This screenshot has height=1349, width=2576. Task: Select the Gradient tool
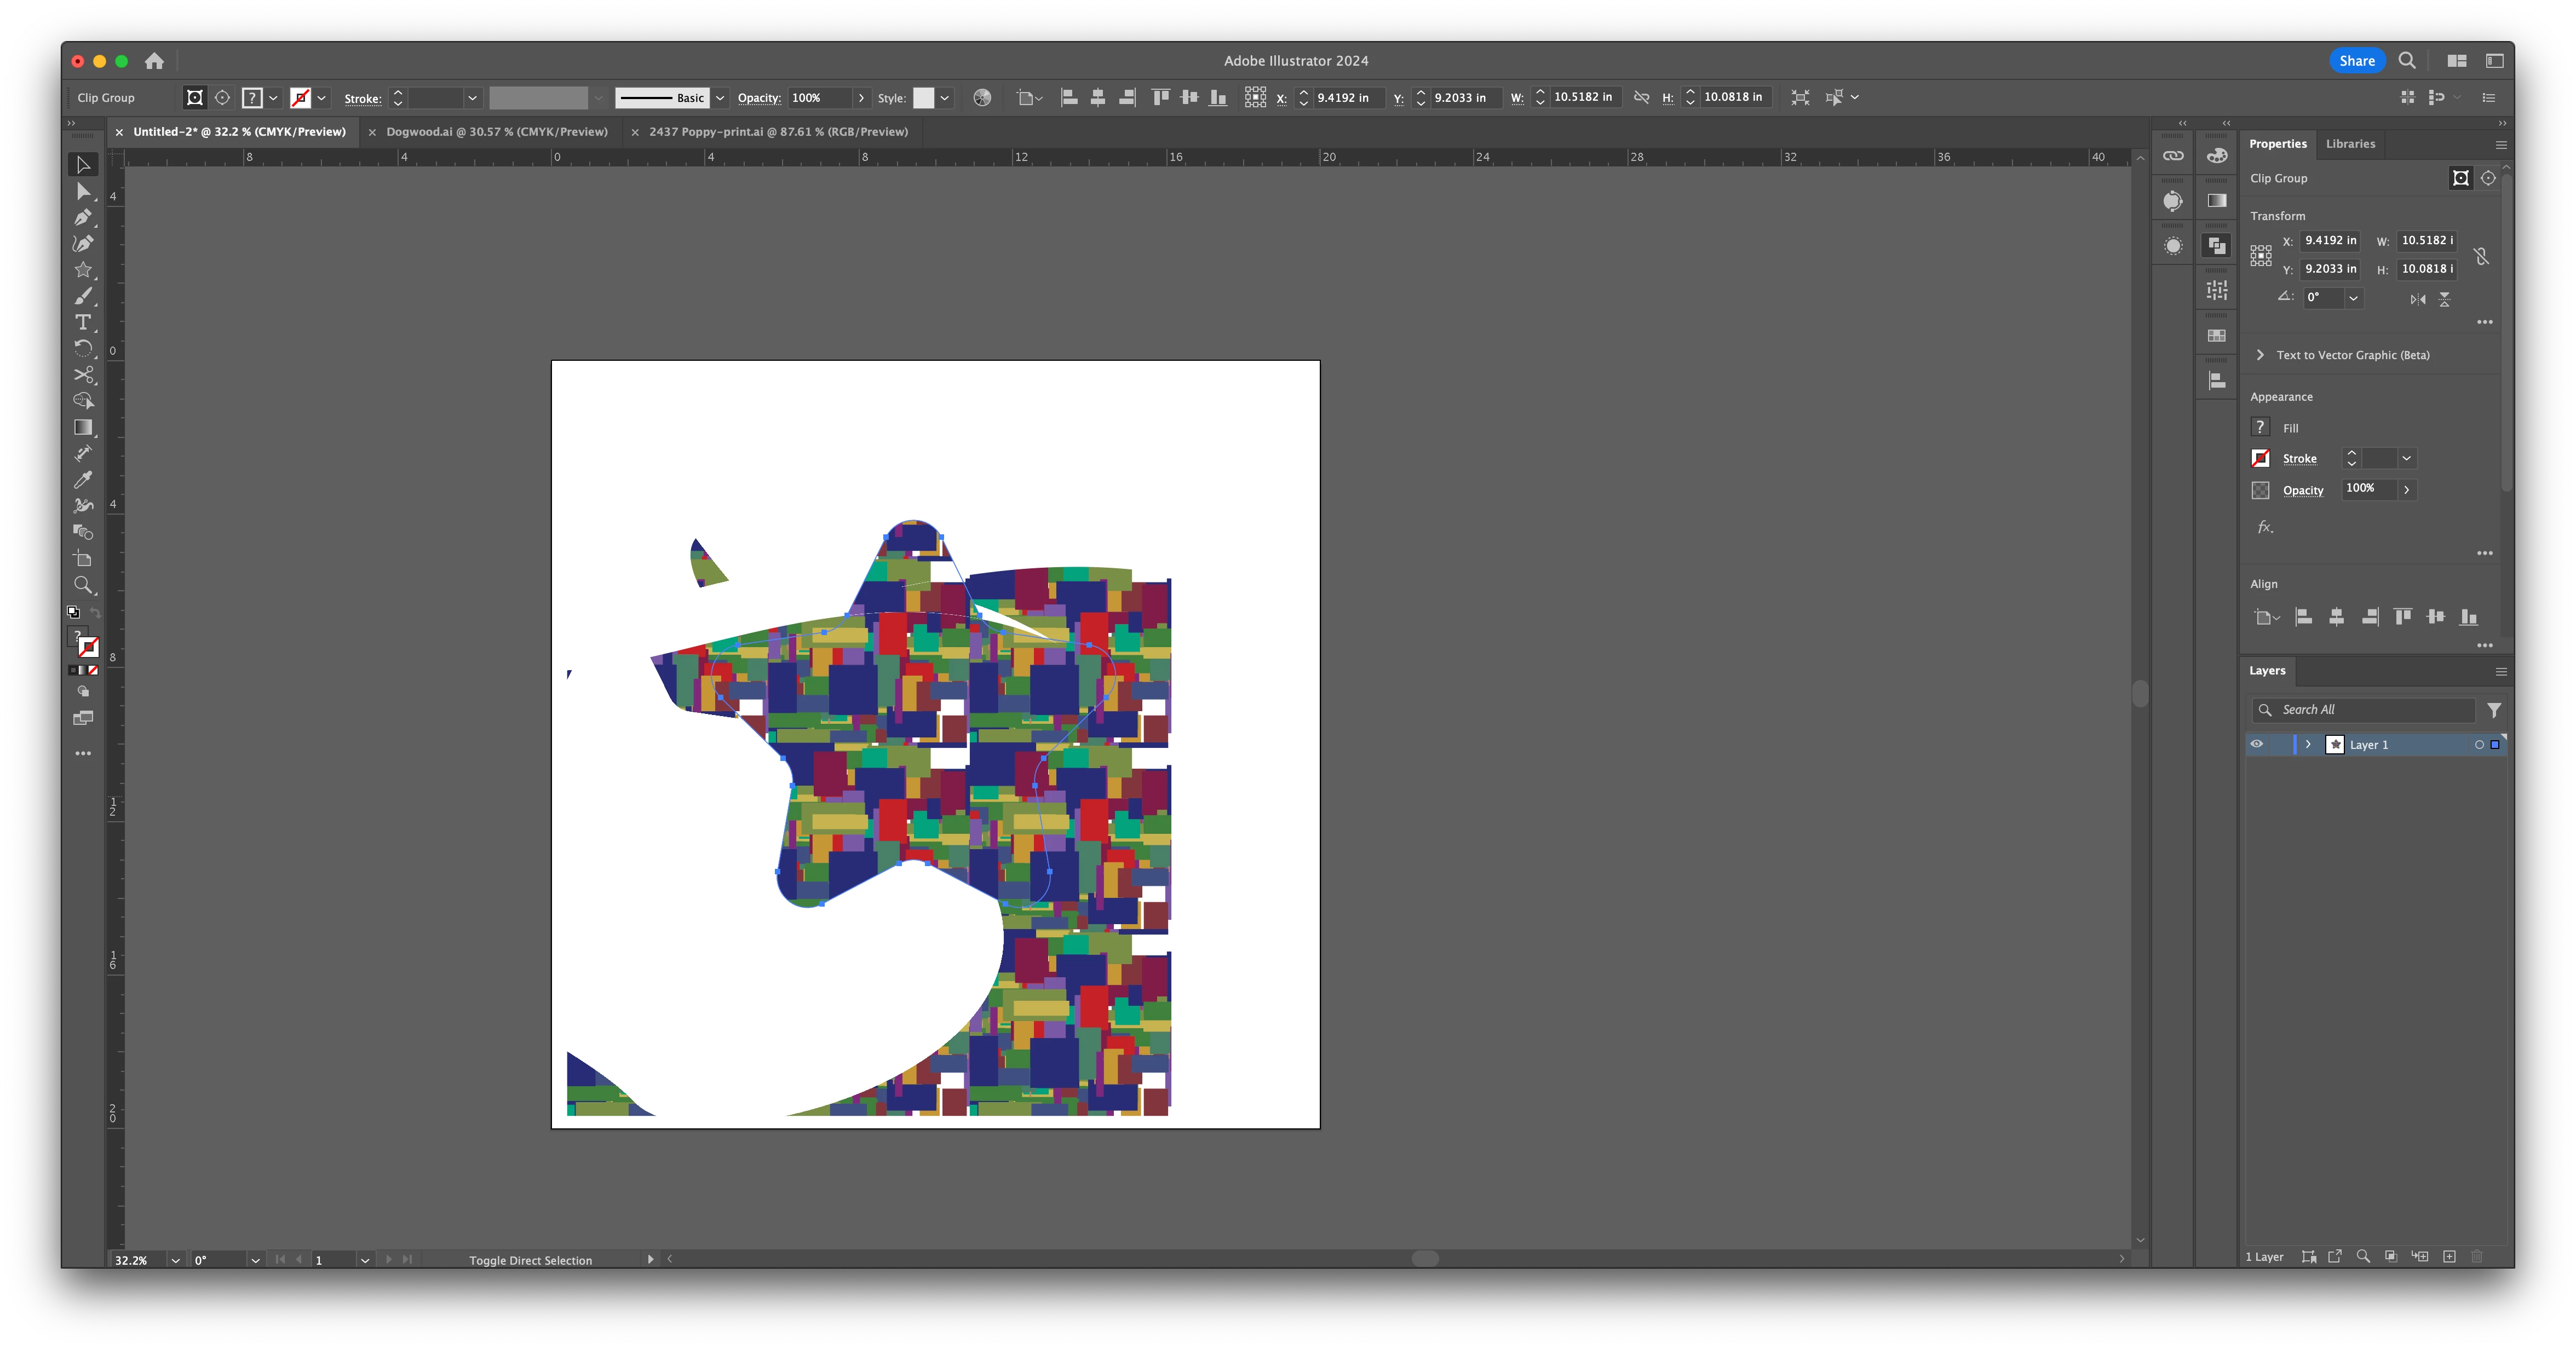[83, 427]
